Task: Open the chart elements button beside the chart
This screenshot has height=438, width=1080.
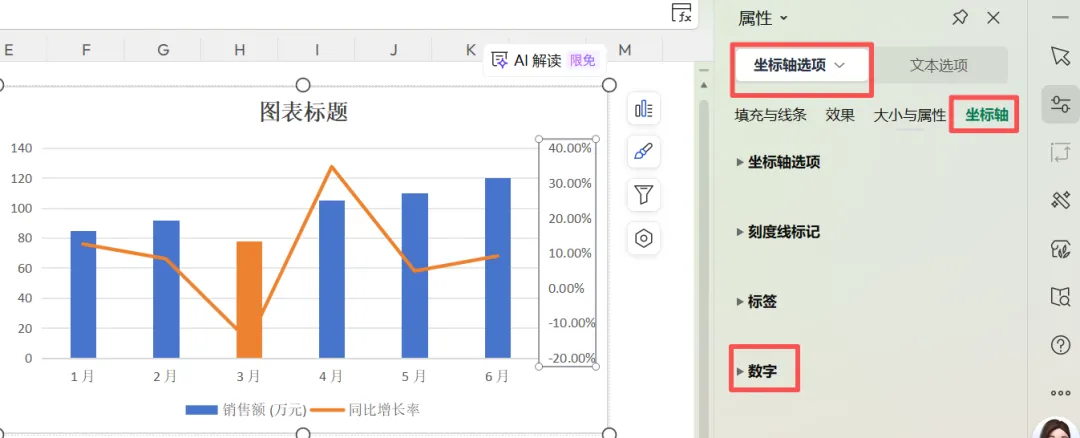Action: [x=644, y=109]
